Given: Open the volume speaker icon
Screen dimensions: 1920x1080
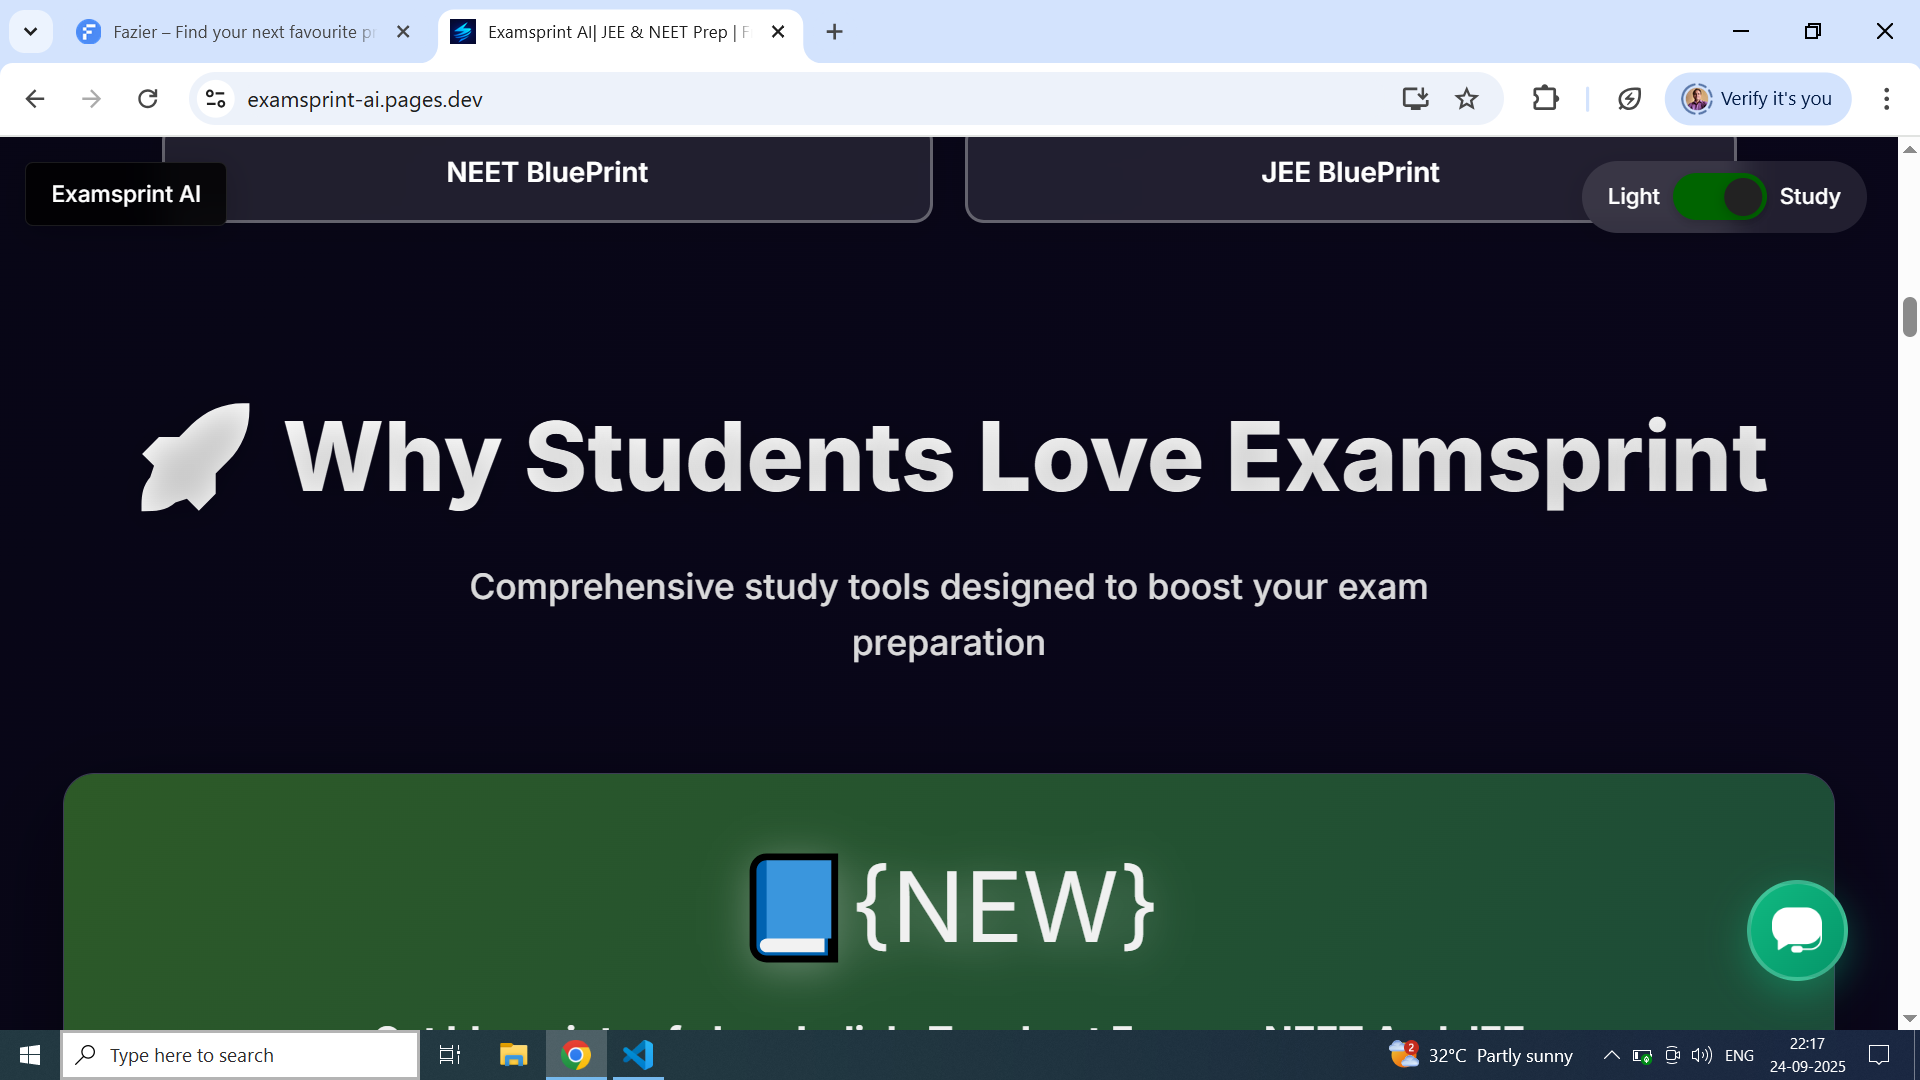Looking at the screenshot, I should tap(1701, 1055).
